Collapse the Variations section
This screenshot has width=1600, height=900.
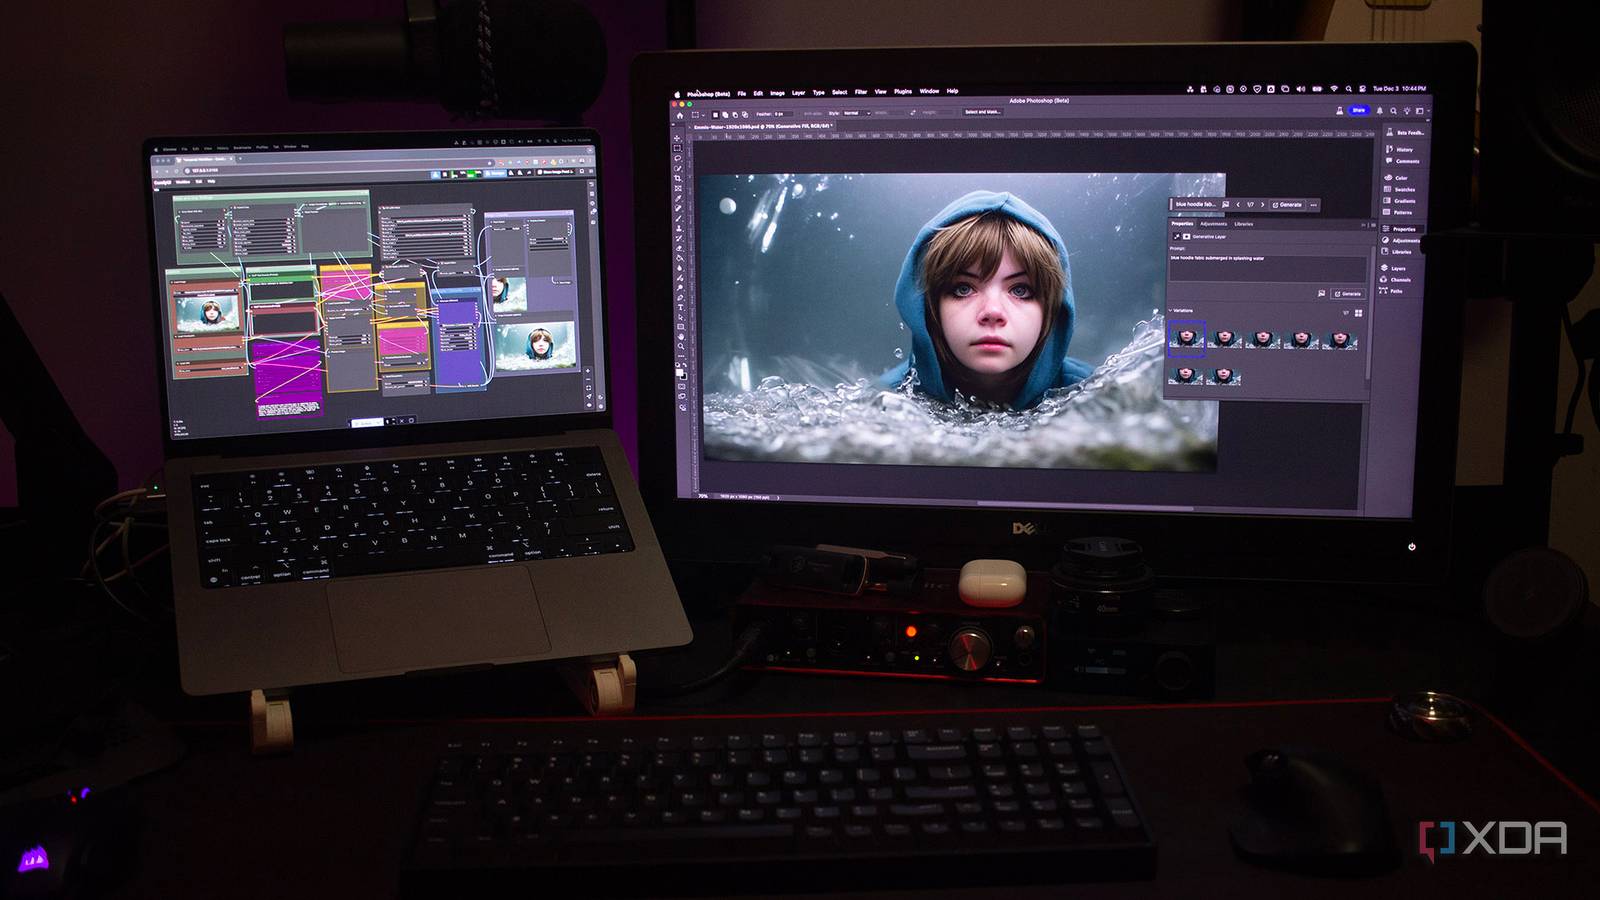coord(1171,310)
